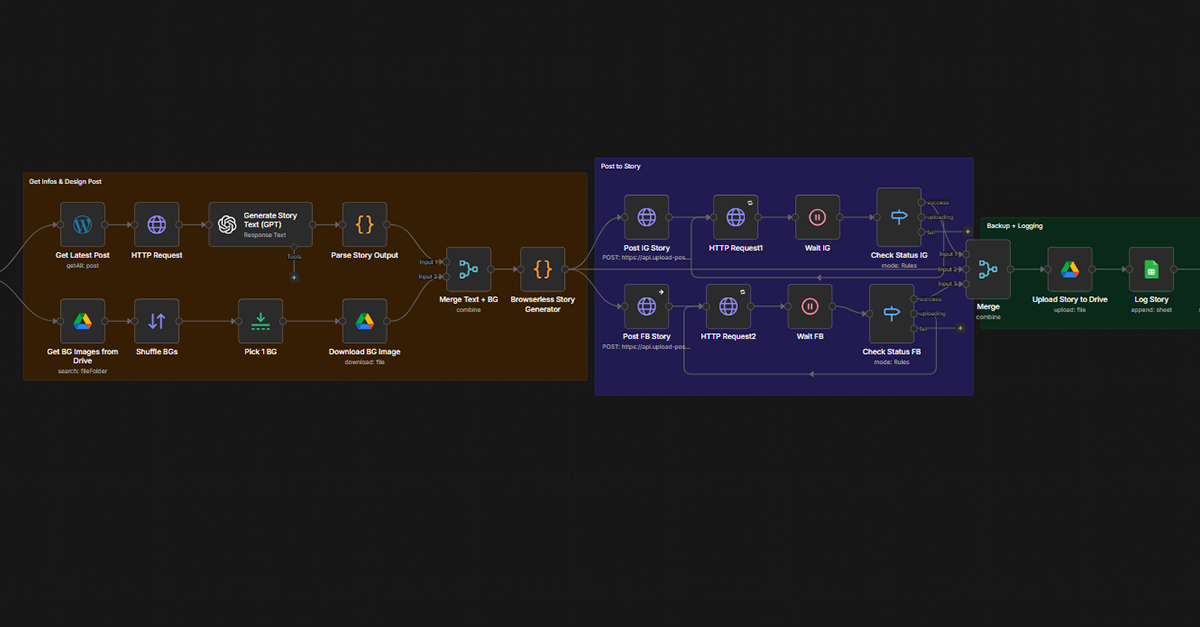Select the 'Post to Story' sticky note title
1200x627 pixels.
click(621, 166)
